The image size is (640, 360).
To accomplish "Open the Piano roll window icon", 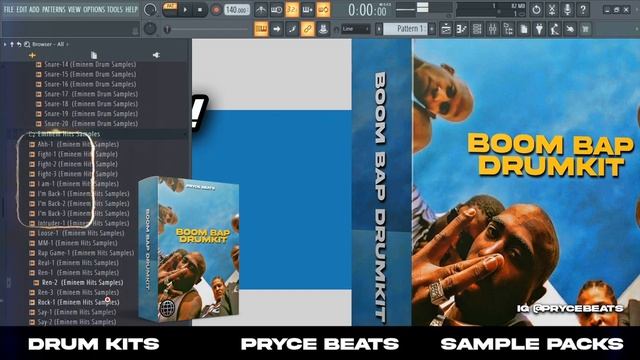I will point(462,29).
